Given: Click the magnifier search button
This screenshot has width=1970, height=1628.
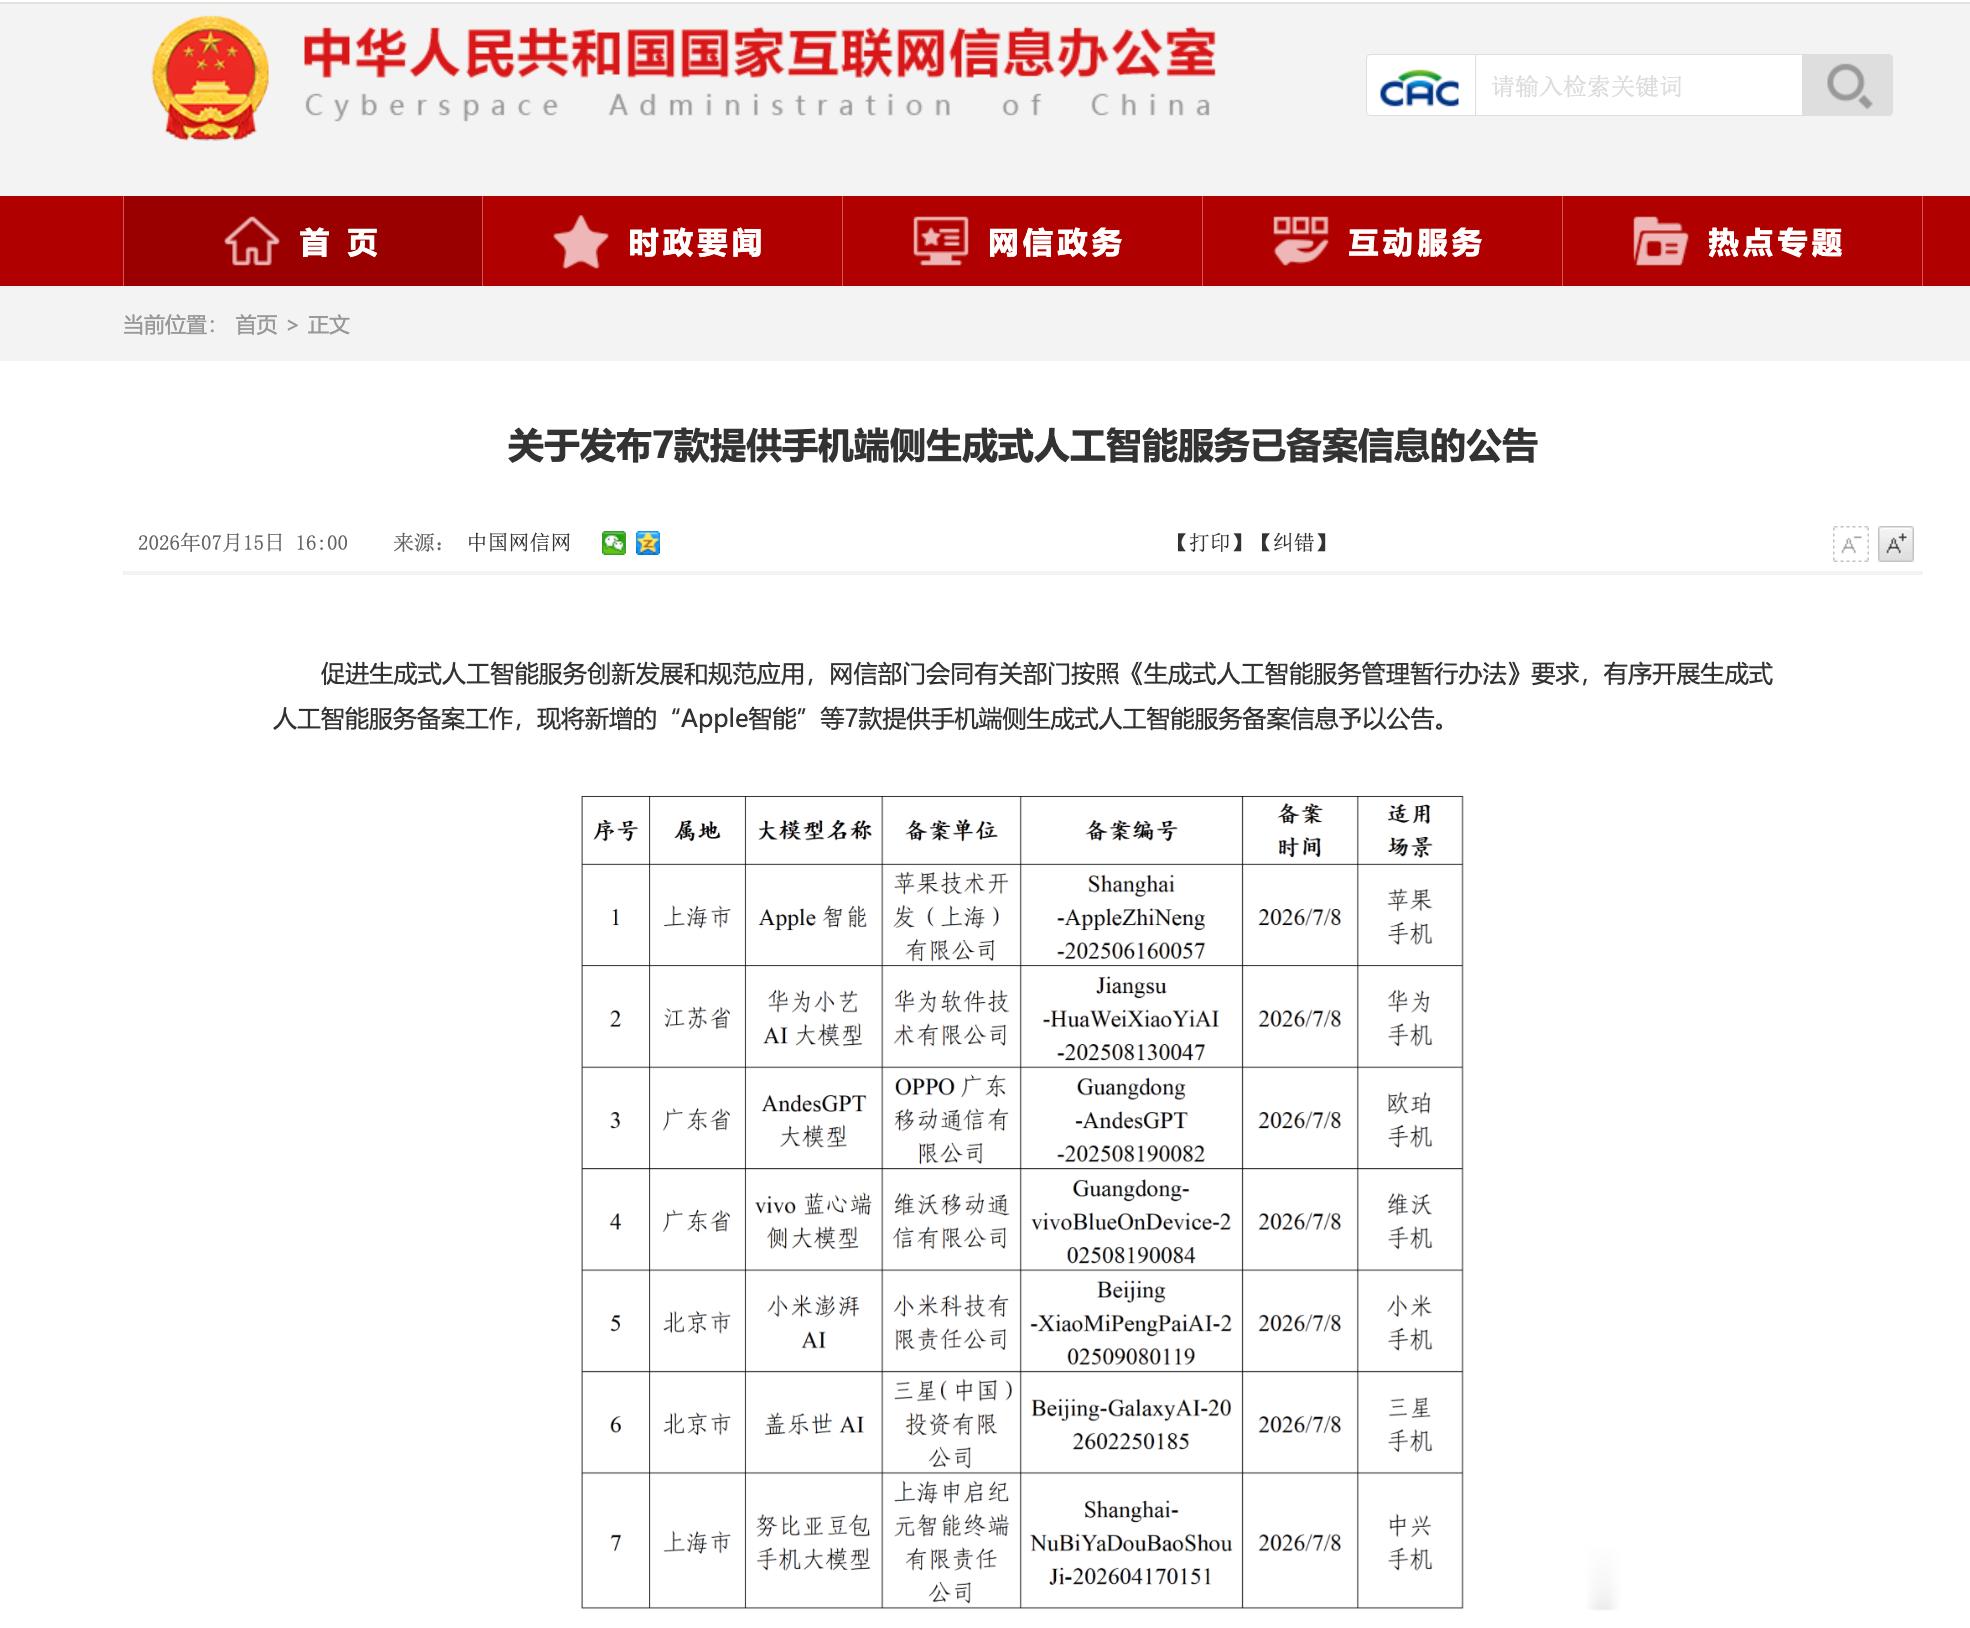Looking at the screenshot, I should pos(1847,86).
